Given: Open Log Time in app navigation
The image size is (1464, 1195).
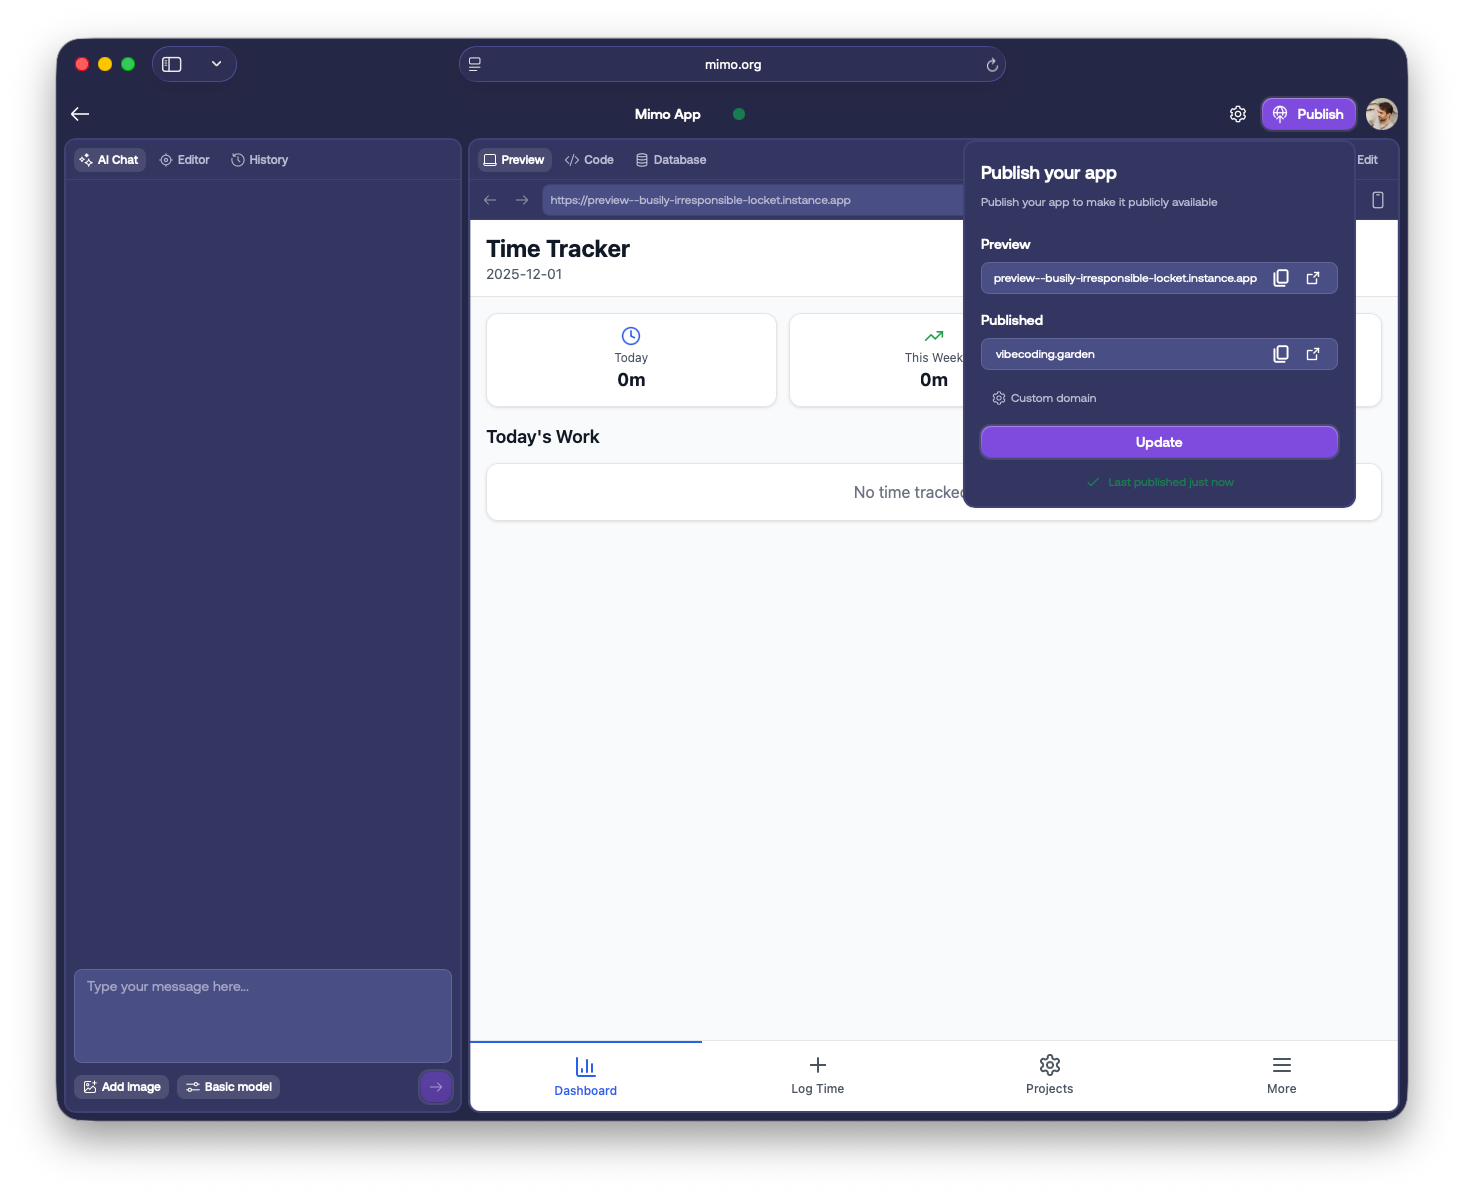Looking at the screenshot, I should pos(817,1075).
